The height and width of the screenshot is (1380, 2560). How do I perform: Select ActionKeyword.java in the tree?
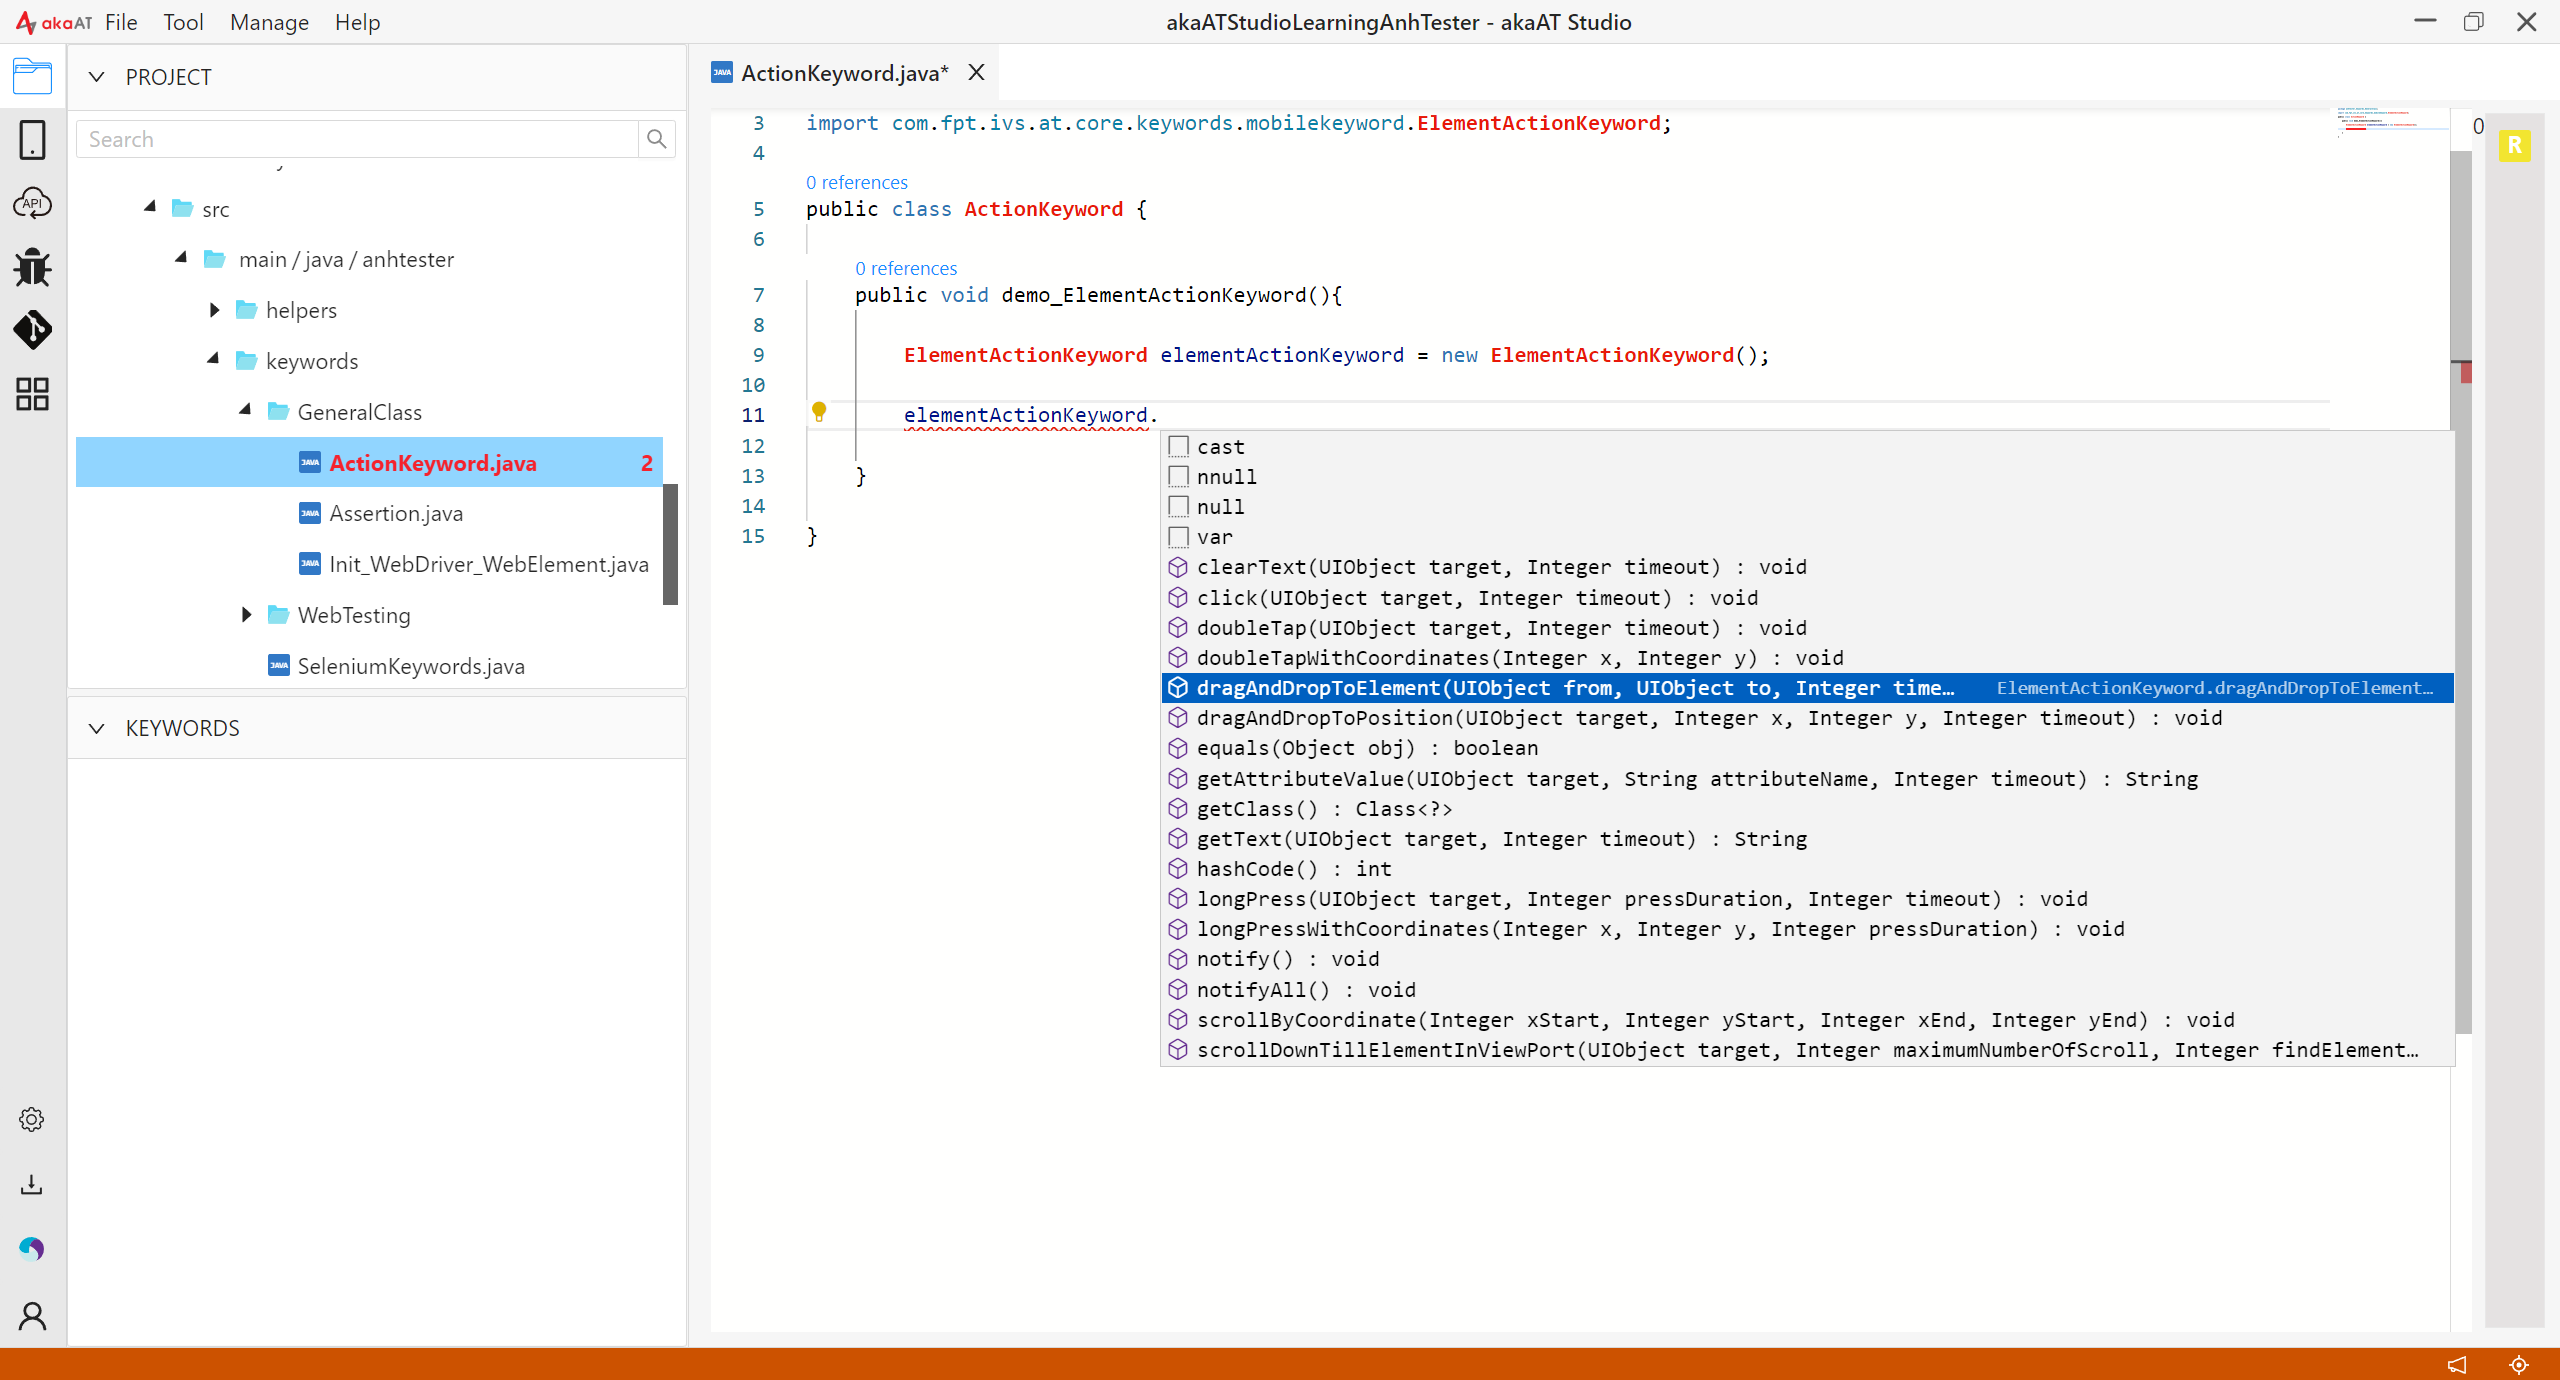coord(369,462)
